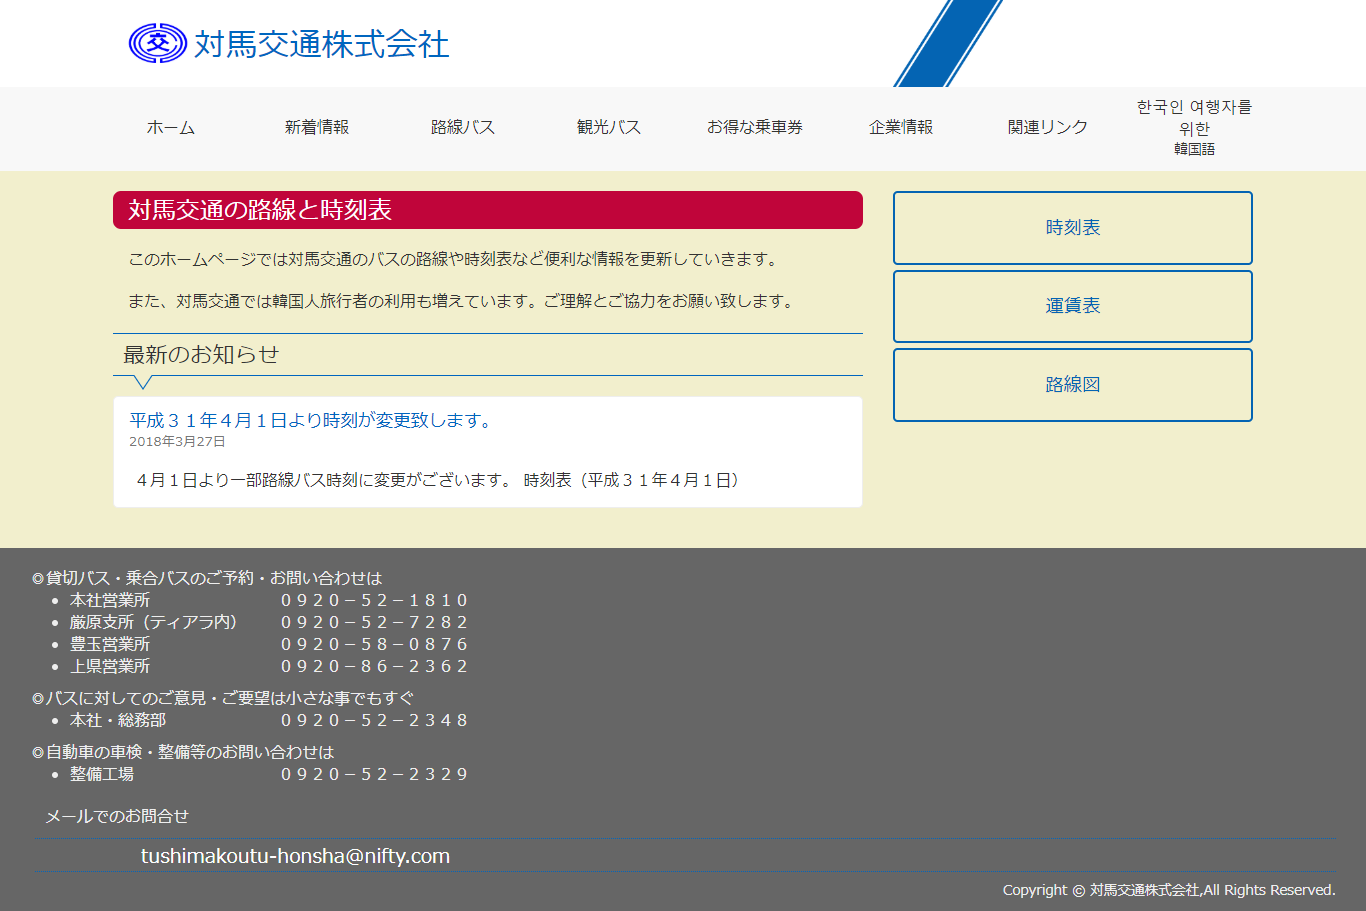Click 本社営業所 phone number 0920-52-1810

pos(374,600)
